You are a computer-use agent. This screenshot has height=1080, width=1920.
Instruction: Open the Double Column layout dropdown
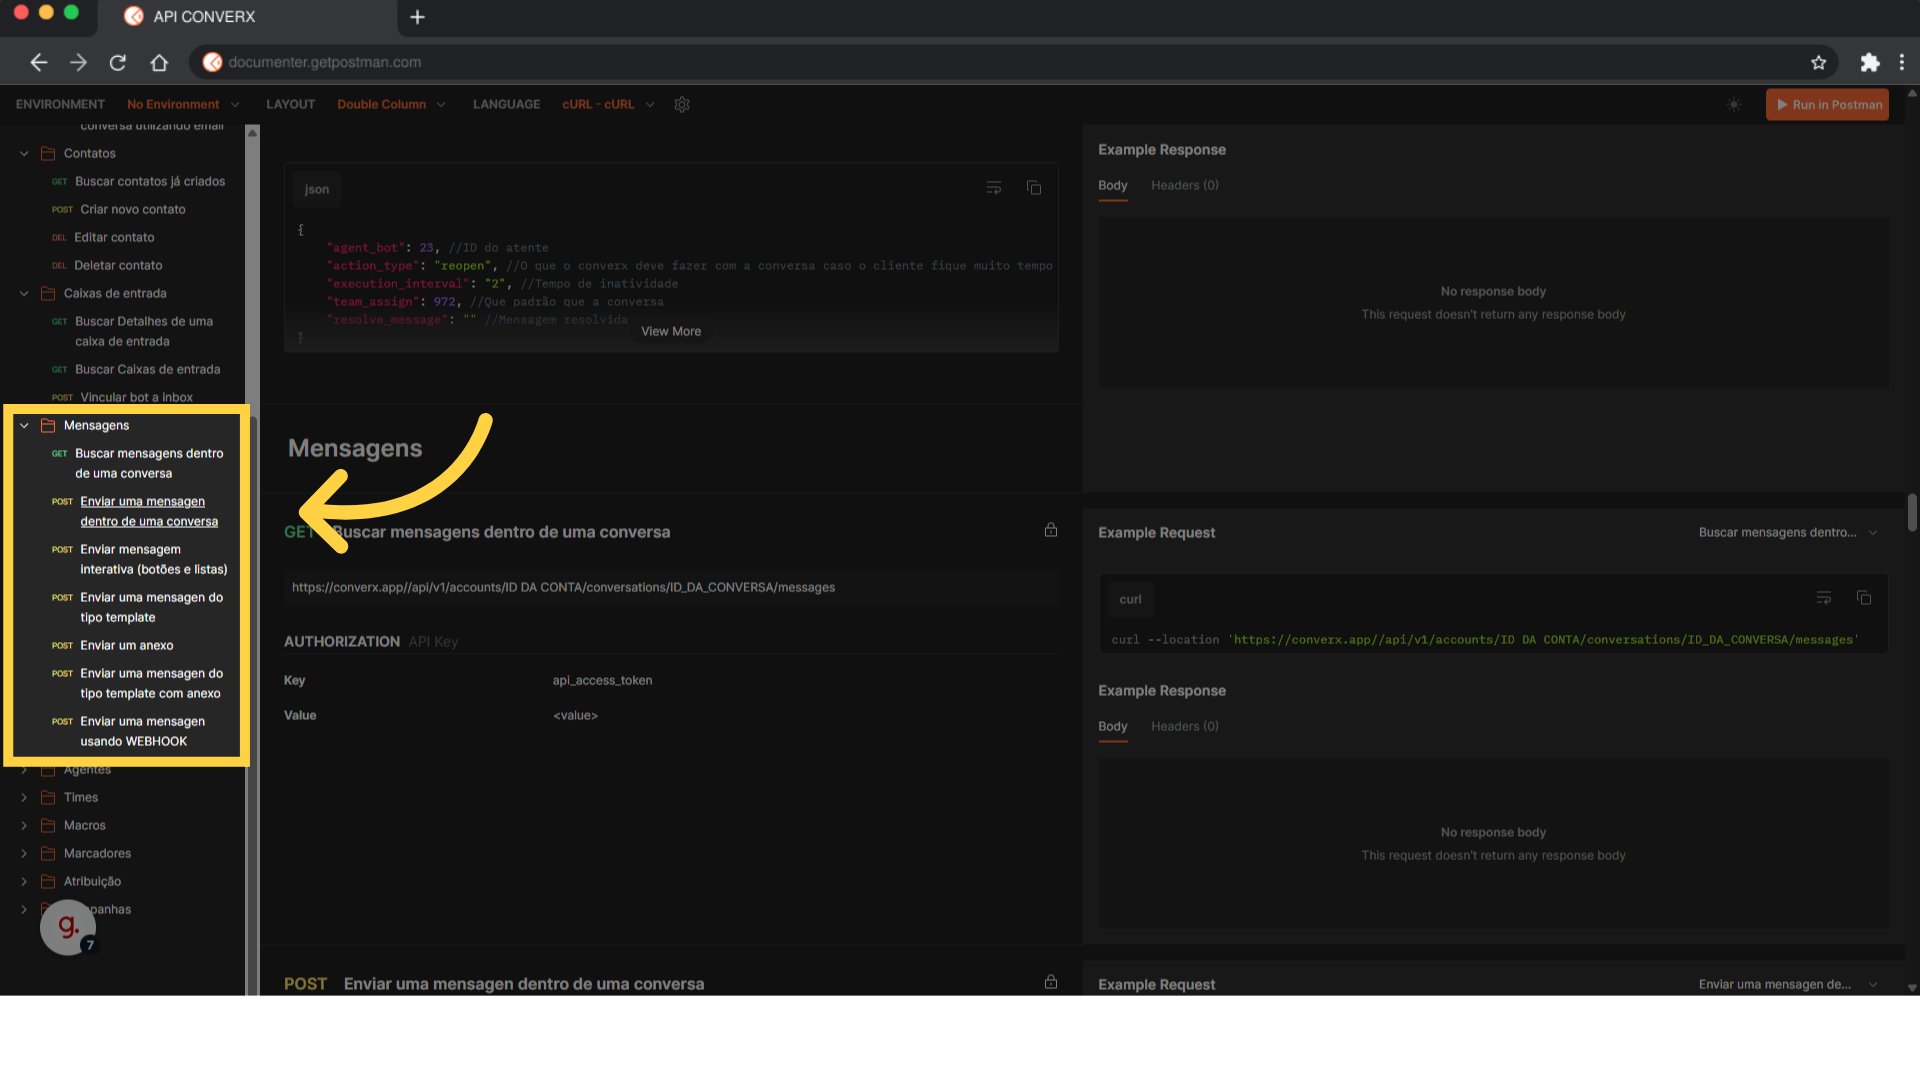point(391,104)
